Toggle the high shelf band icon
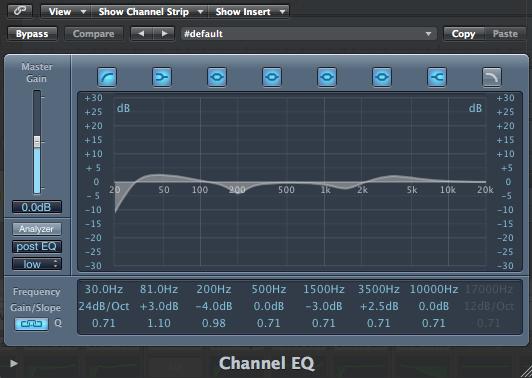Image resolution: width=532 pixels, height=378 pixels. point(437,77)
